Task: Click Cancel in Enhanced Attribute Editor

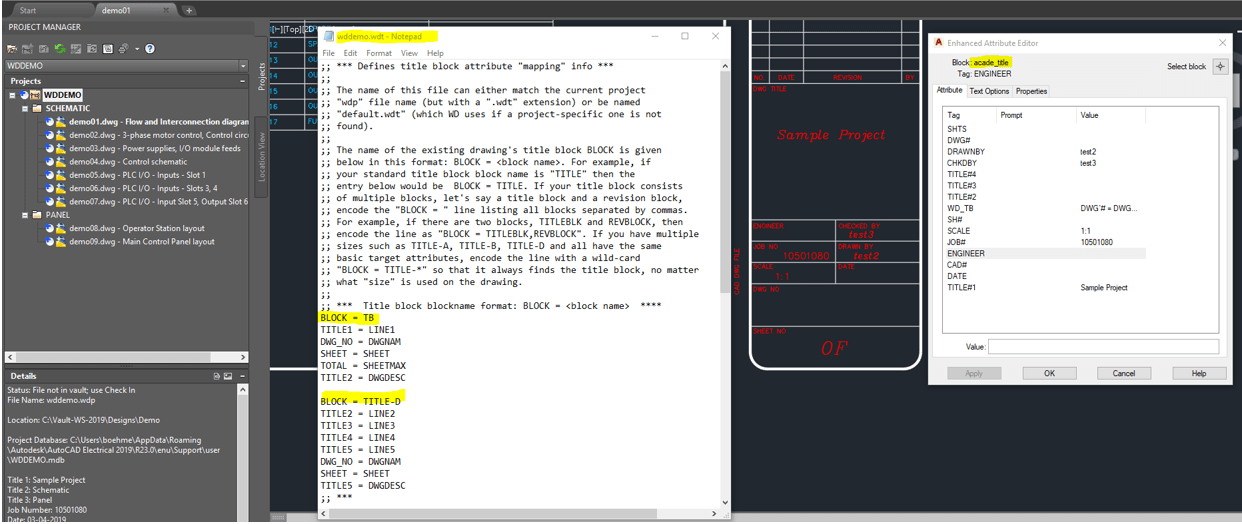Action: 1124,373
